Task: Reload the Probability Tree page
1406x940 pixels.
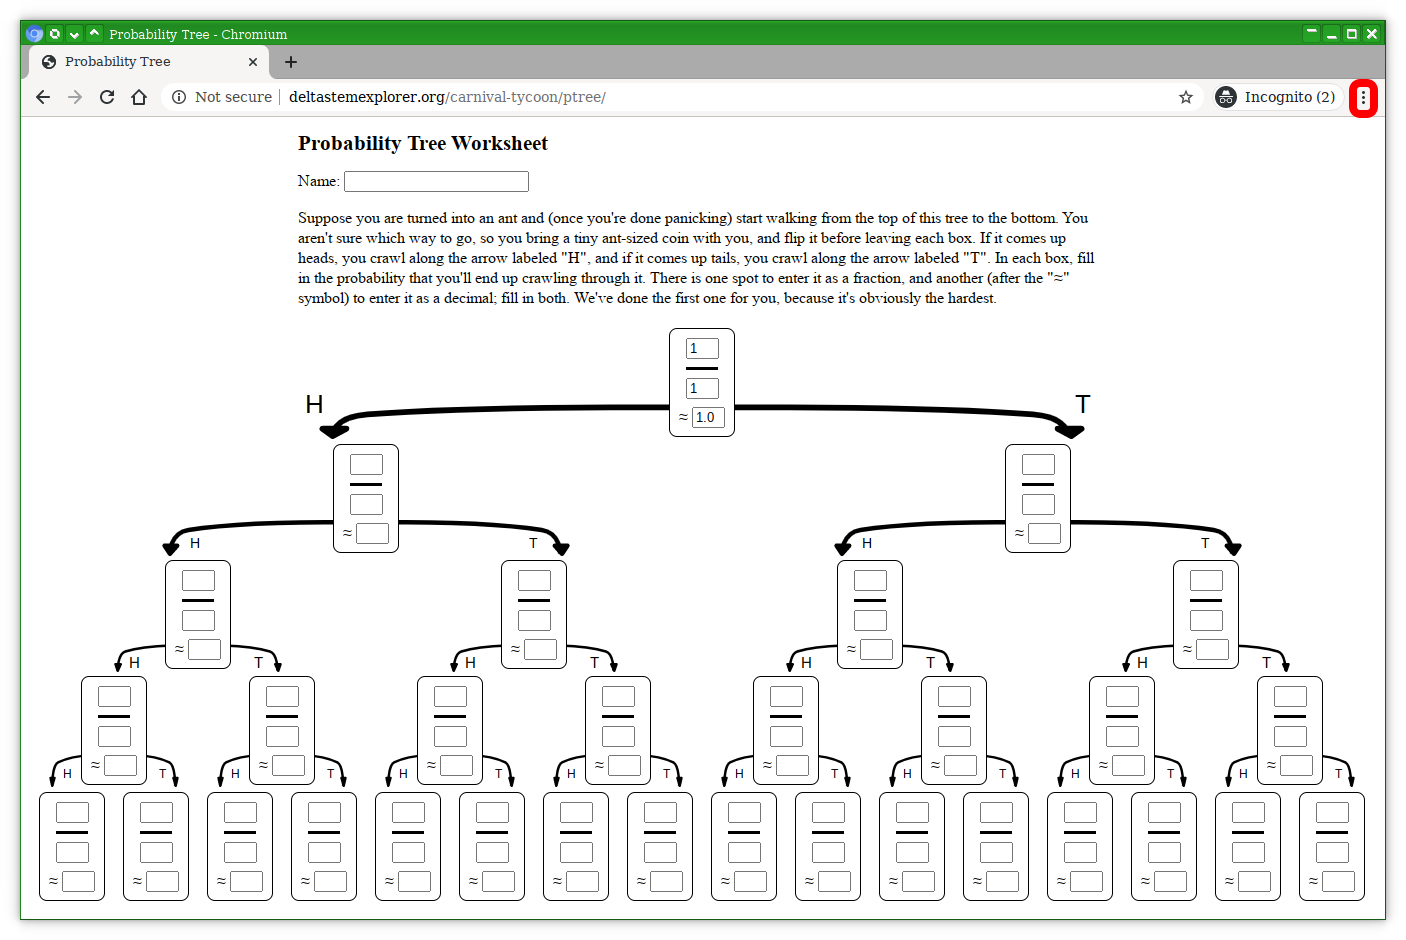Action: 107,97
